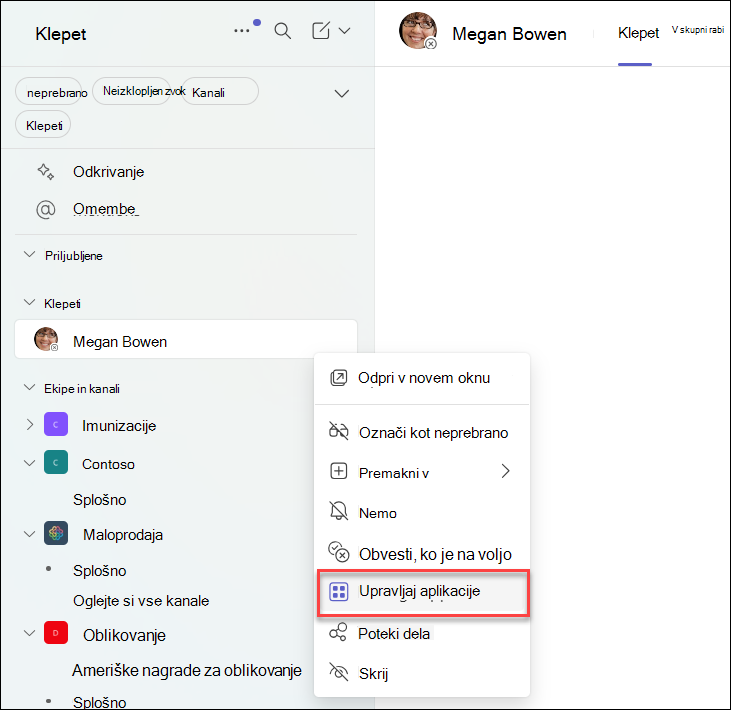The height and width of the screenshot is (710, 731).
Task: Open Splošno channel under Oblikovanje
Action: [x=99, y=702]
